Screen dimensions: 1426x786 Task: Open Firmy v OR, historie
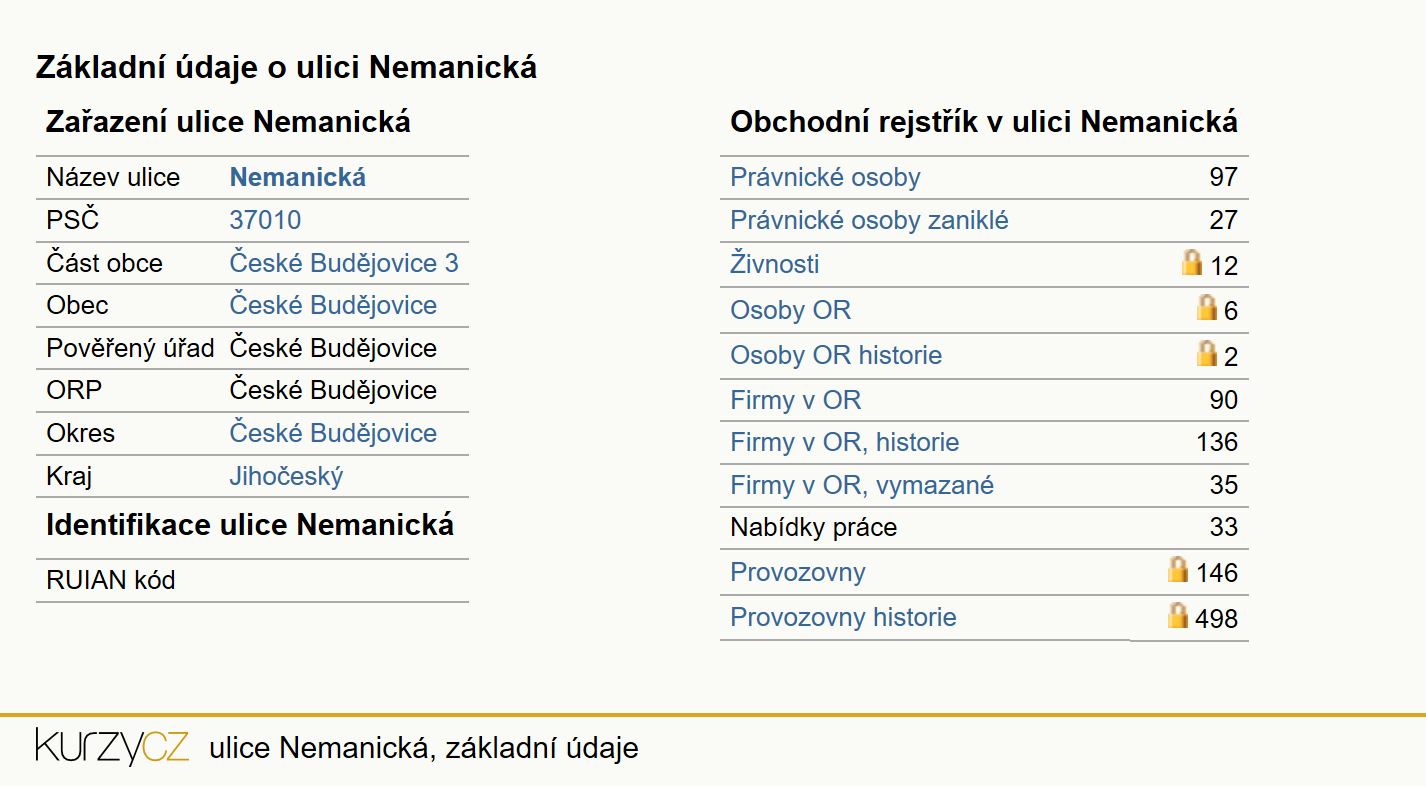pos(844,442)
